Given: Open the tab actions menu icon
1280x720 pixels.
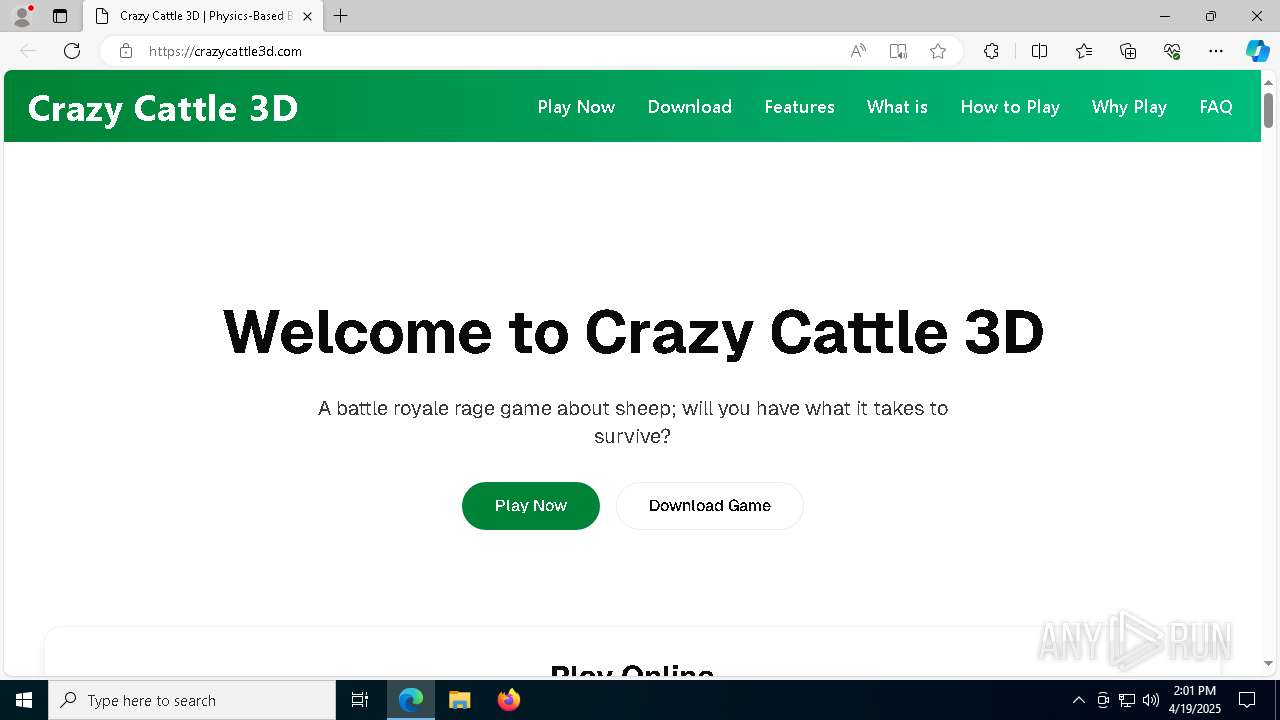Looking at the screenshot, I should point(60,16).
